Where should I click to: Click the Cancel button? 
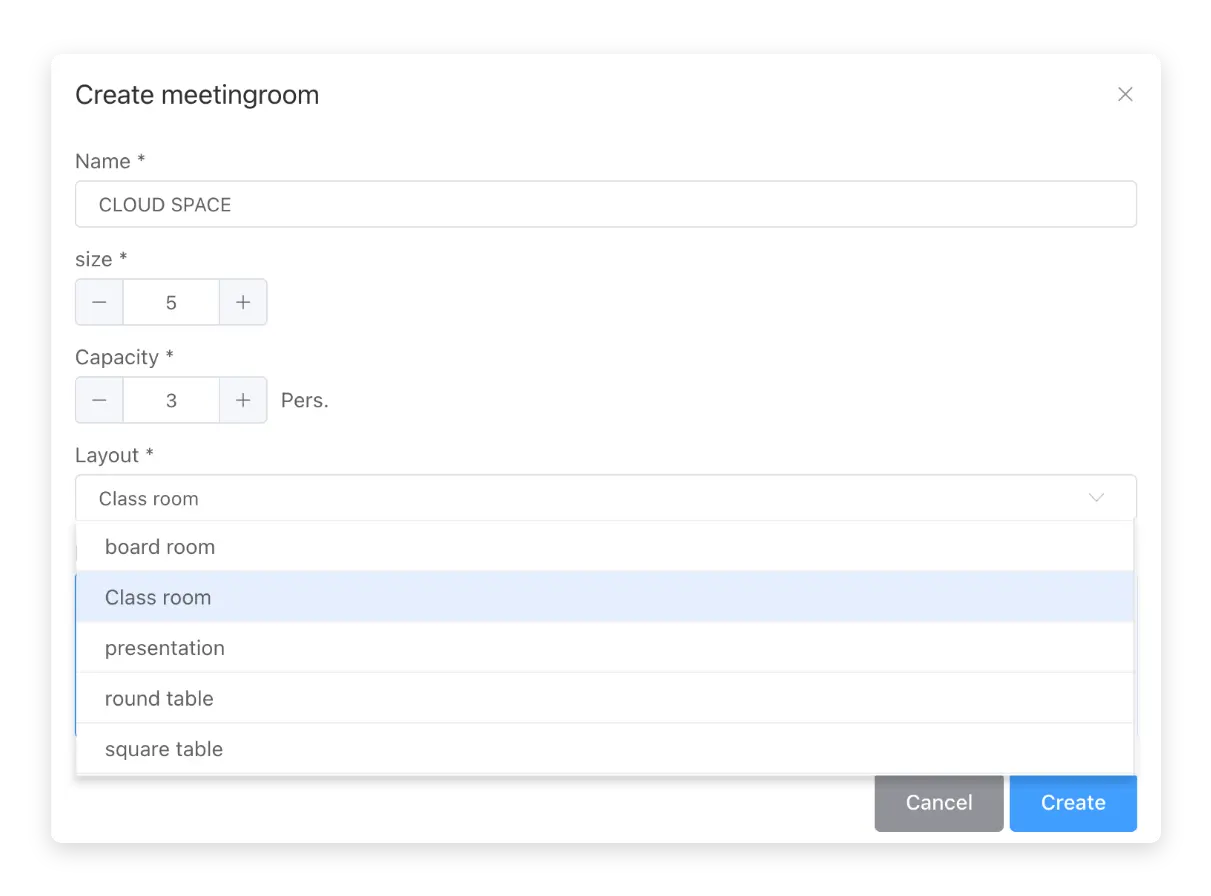tap(939, 803)
